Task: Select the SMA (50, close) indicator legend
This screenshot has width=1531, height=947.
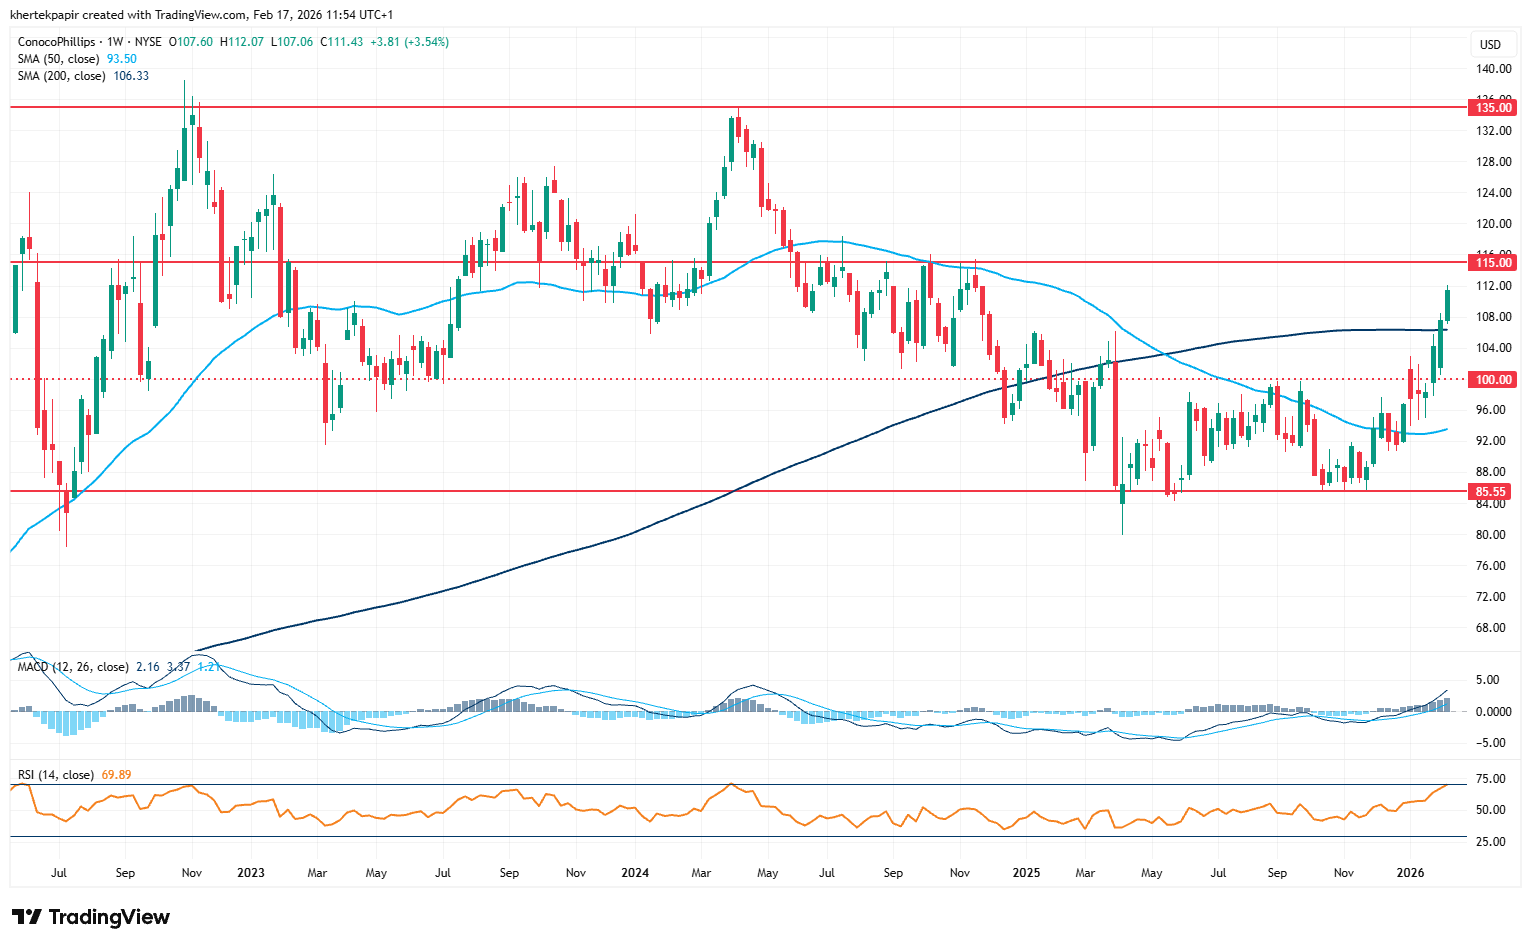Action: (x=58, y=59)
